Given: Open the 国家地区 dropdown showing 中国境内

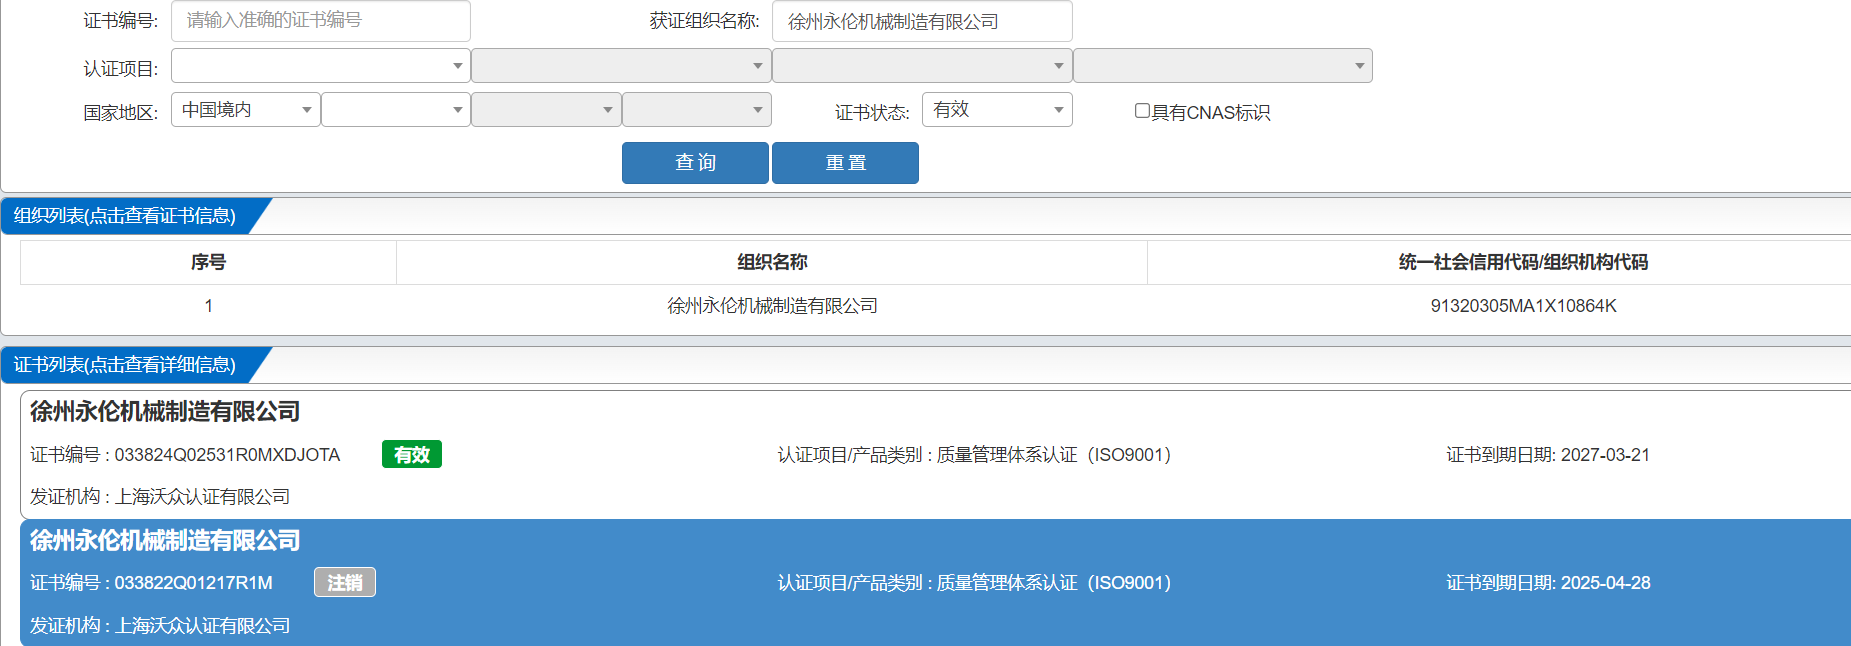Looking at the screenshot, I should click(x=246, y=110).
